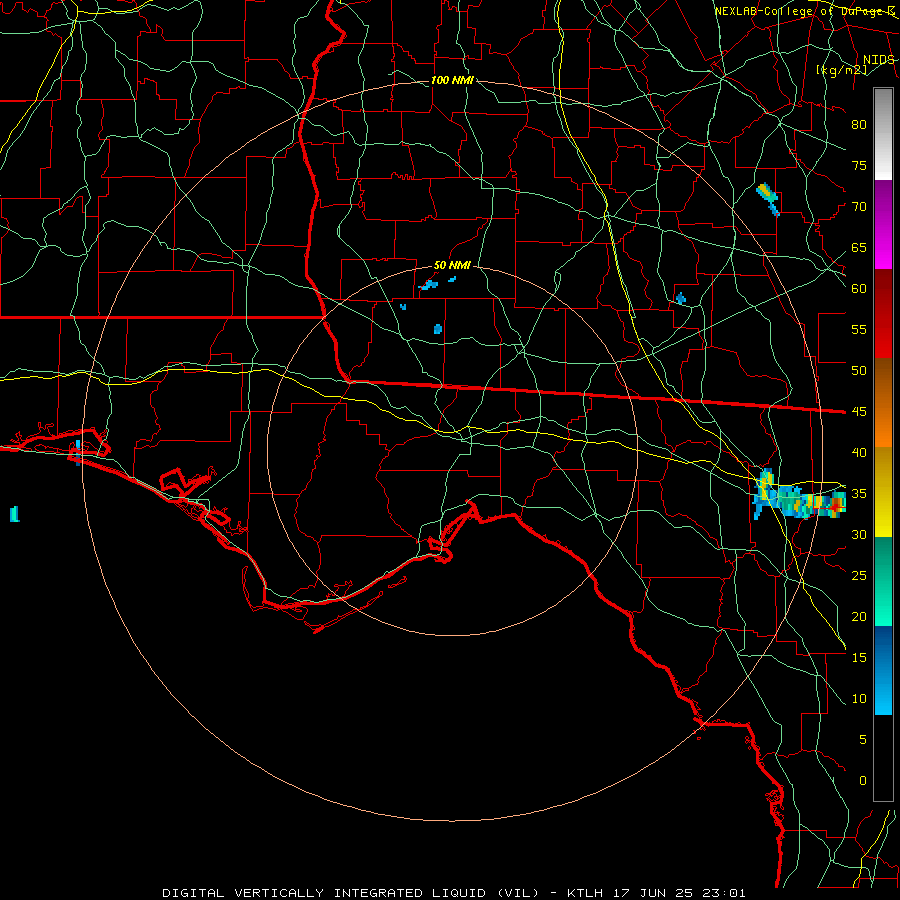The width and height of the screenshot is (900, 900).
Task: Click the [kg/m2] units label
Action: click(x=841, y=70)
